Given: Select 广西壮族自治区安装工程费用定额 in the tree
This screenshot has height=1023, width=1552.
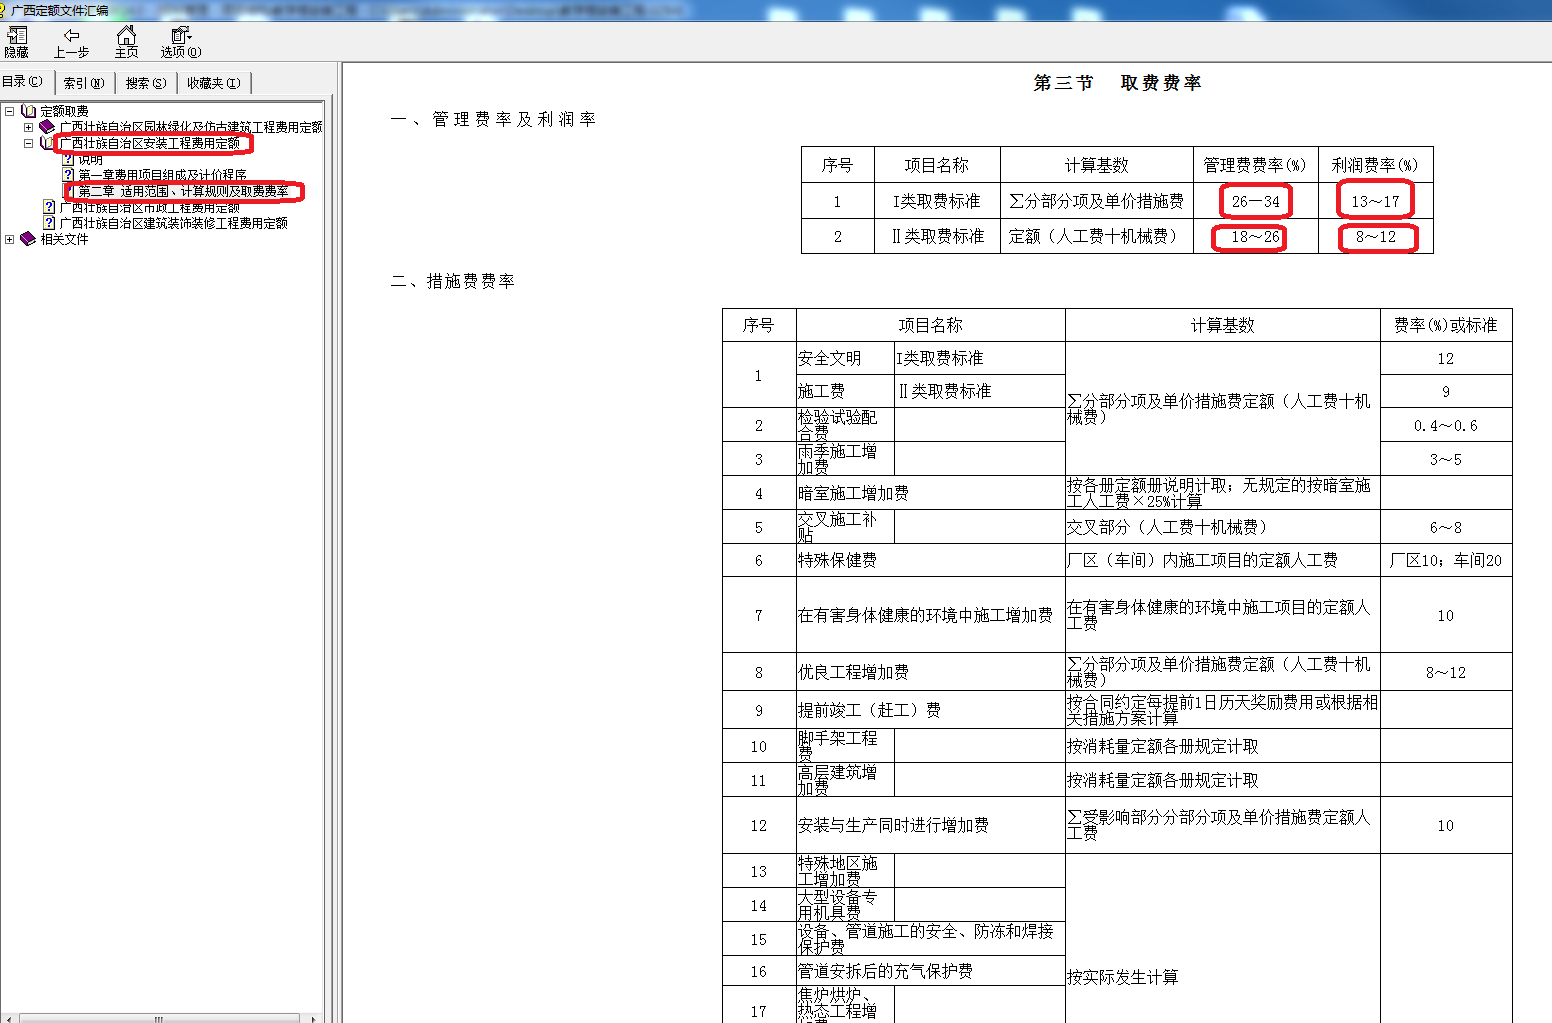Looking at the screenshot, I should [150, 143].
